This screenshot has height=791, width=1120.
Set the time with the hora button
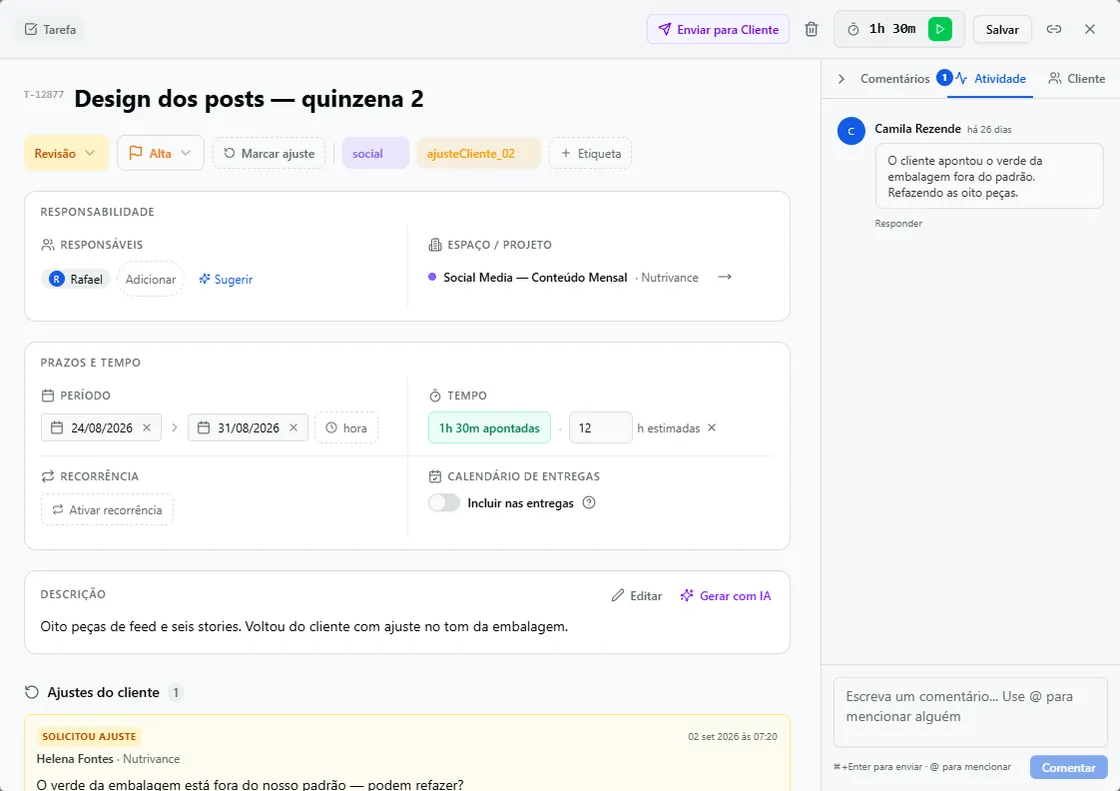click(x=346, y=428)
